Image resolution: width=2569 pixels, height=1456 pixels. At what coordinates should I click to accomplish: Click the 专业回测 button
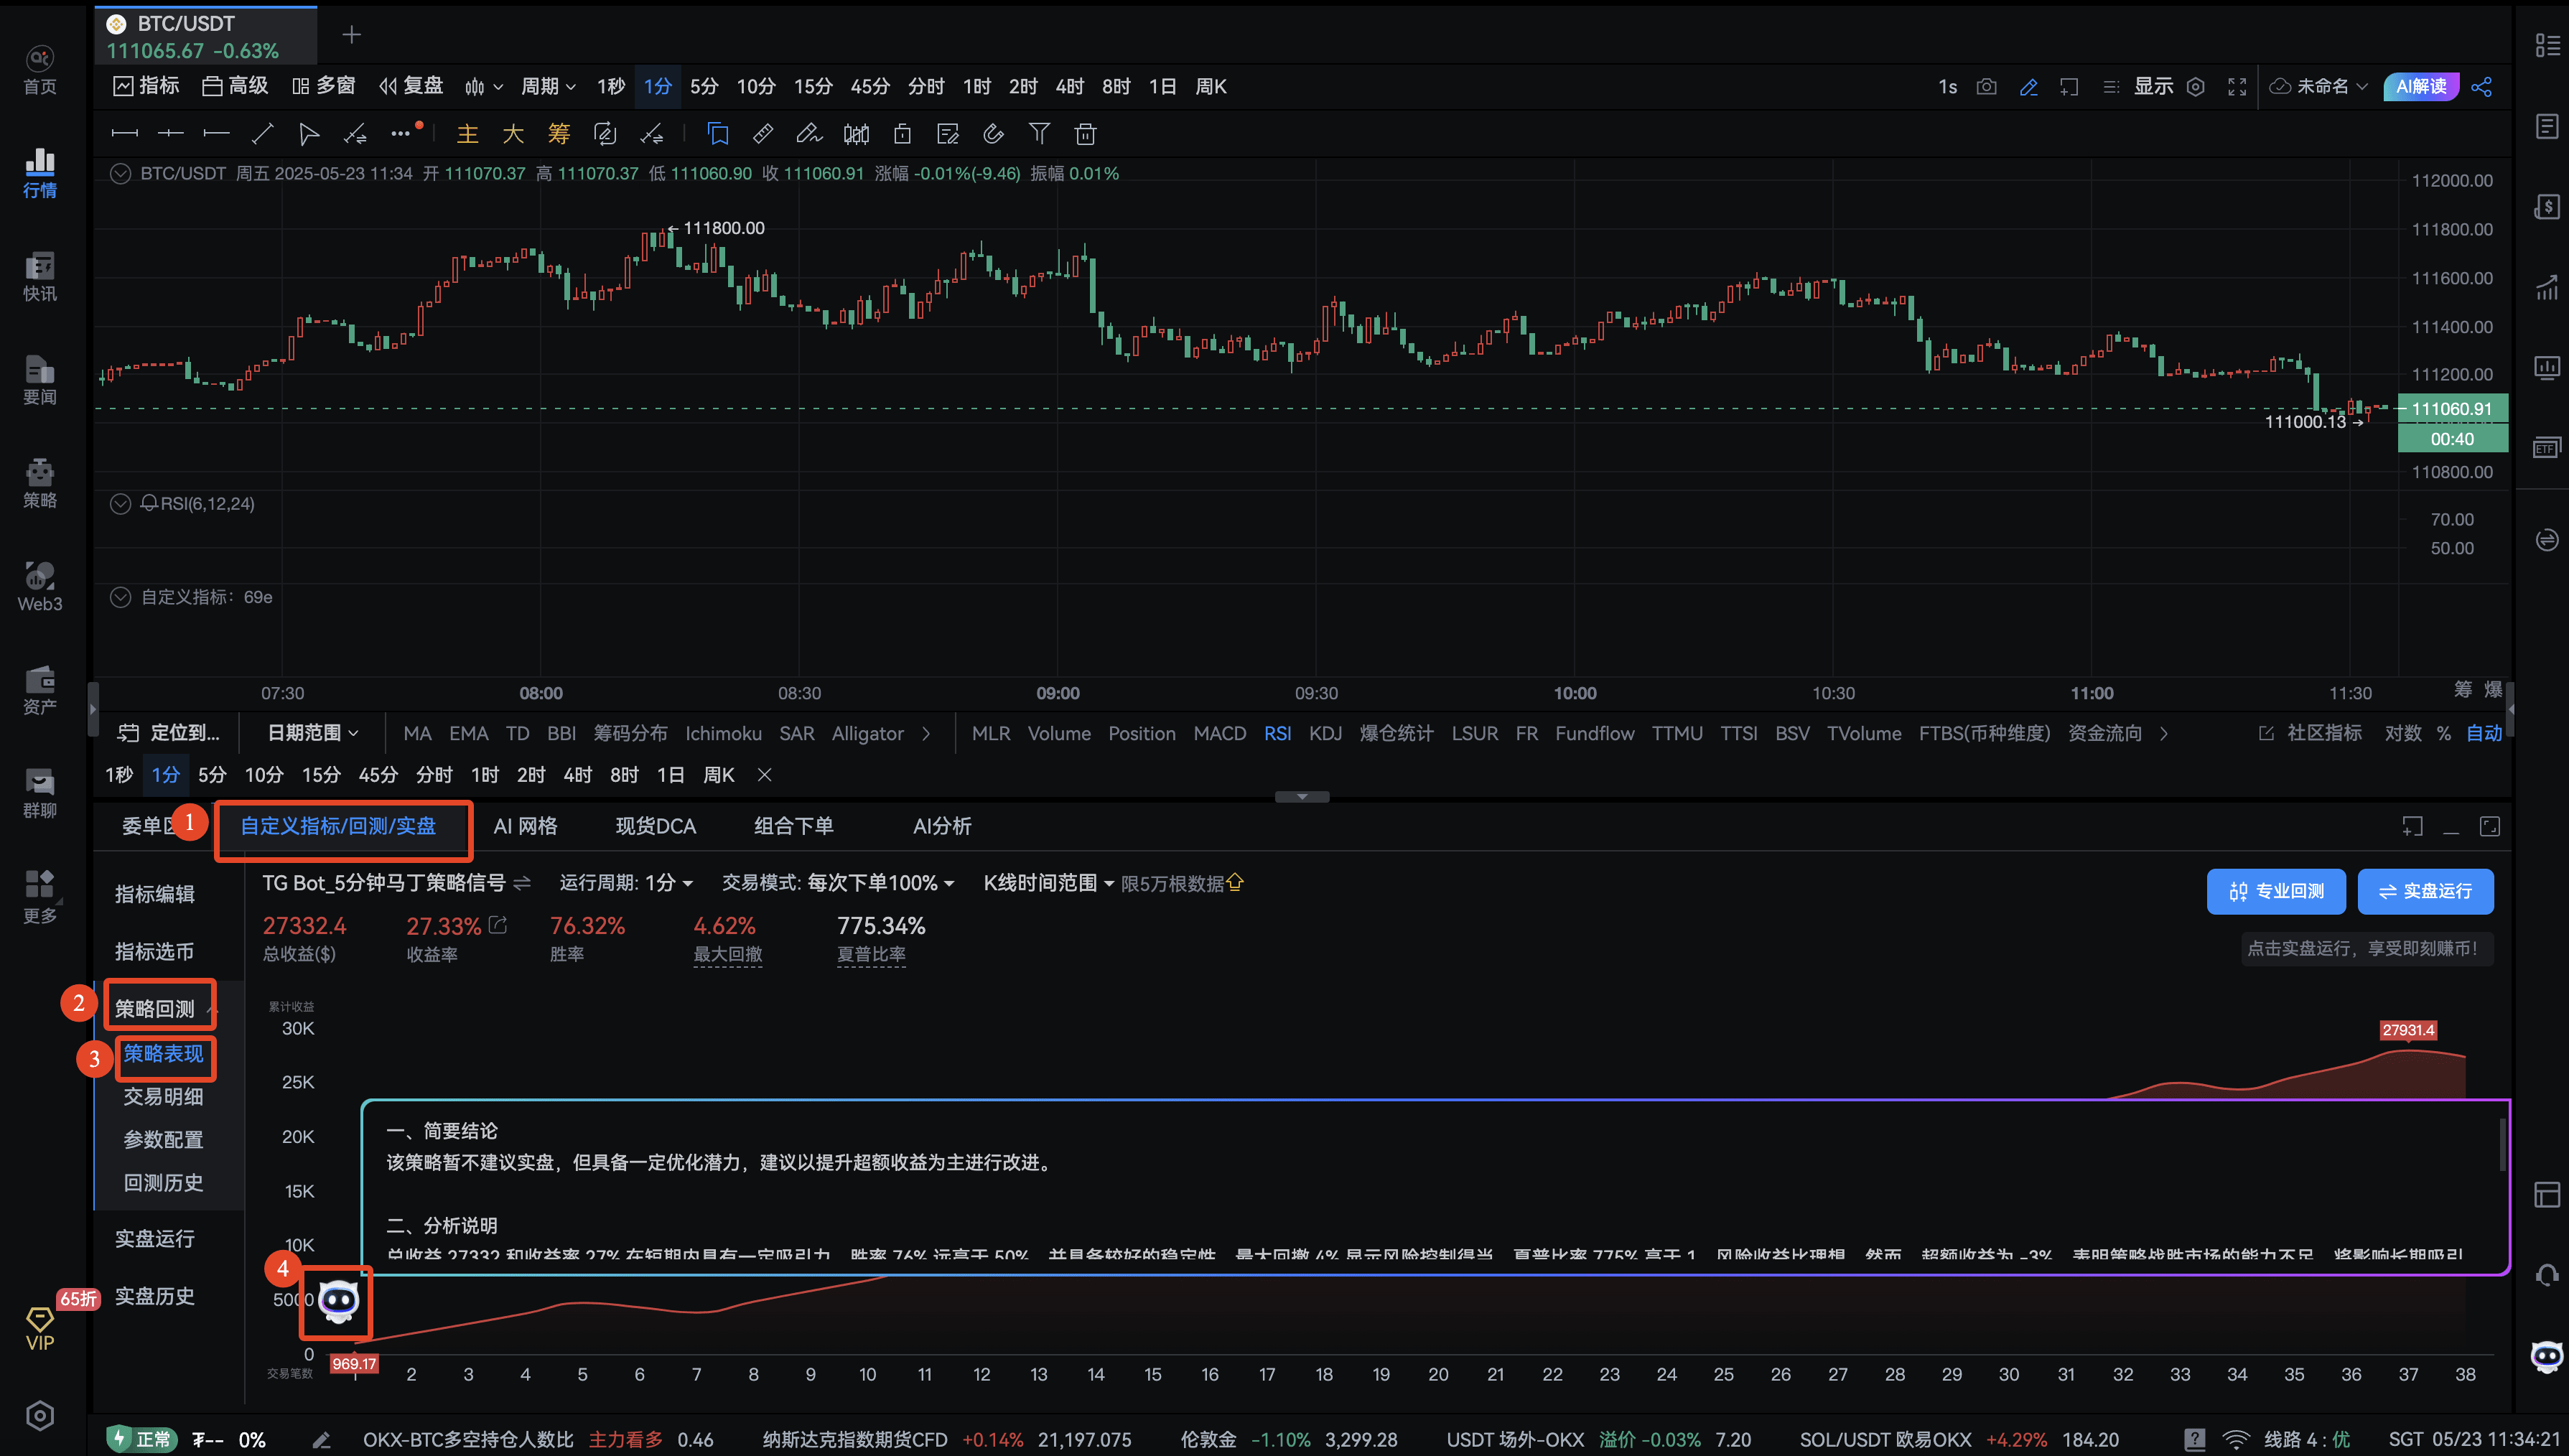point(2275,891)
